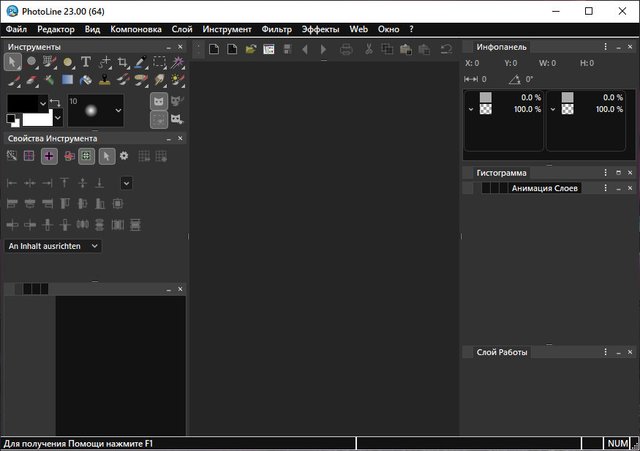Click the open file folder icon

pos(251,48)
